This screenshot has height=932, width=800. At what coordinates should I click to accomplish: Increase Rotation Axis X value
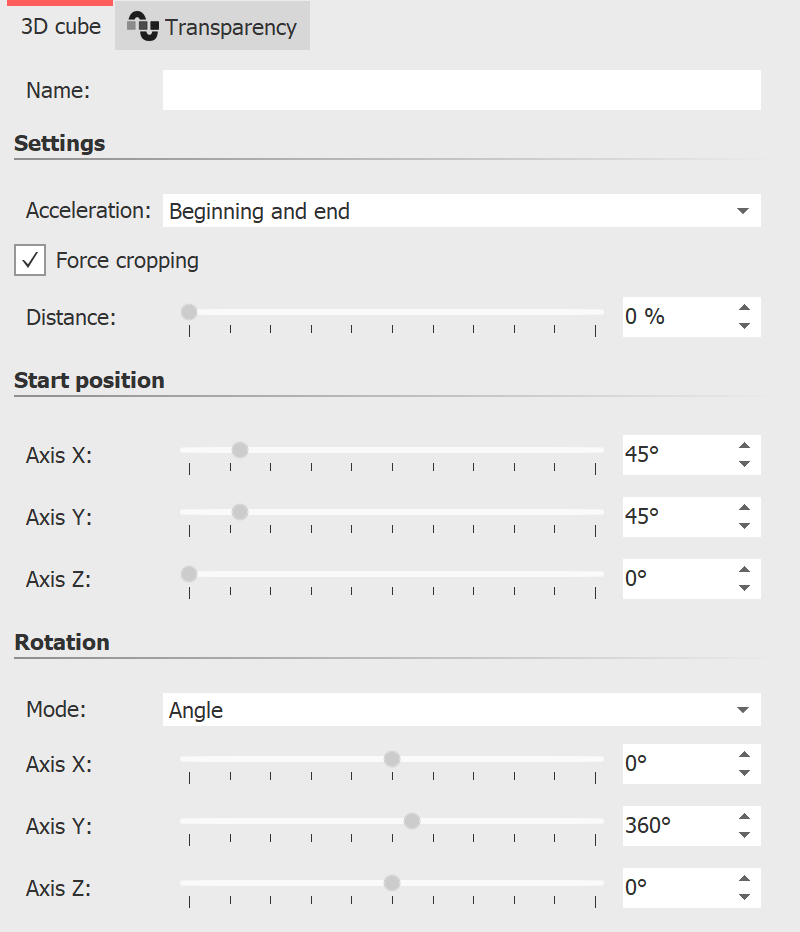pos(743,755)
